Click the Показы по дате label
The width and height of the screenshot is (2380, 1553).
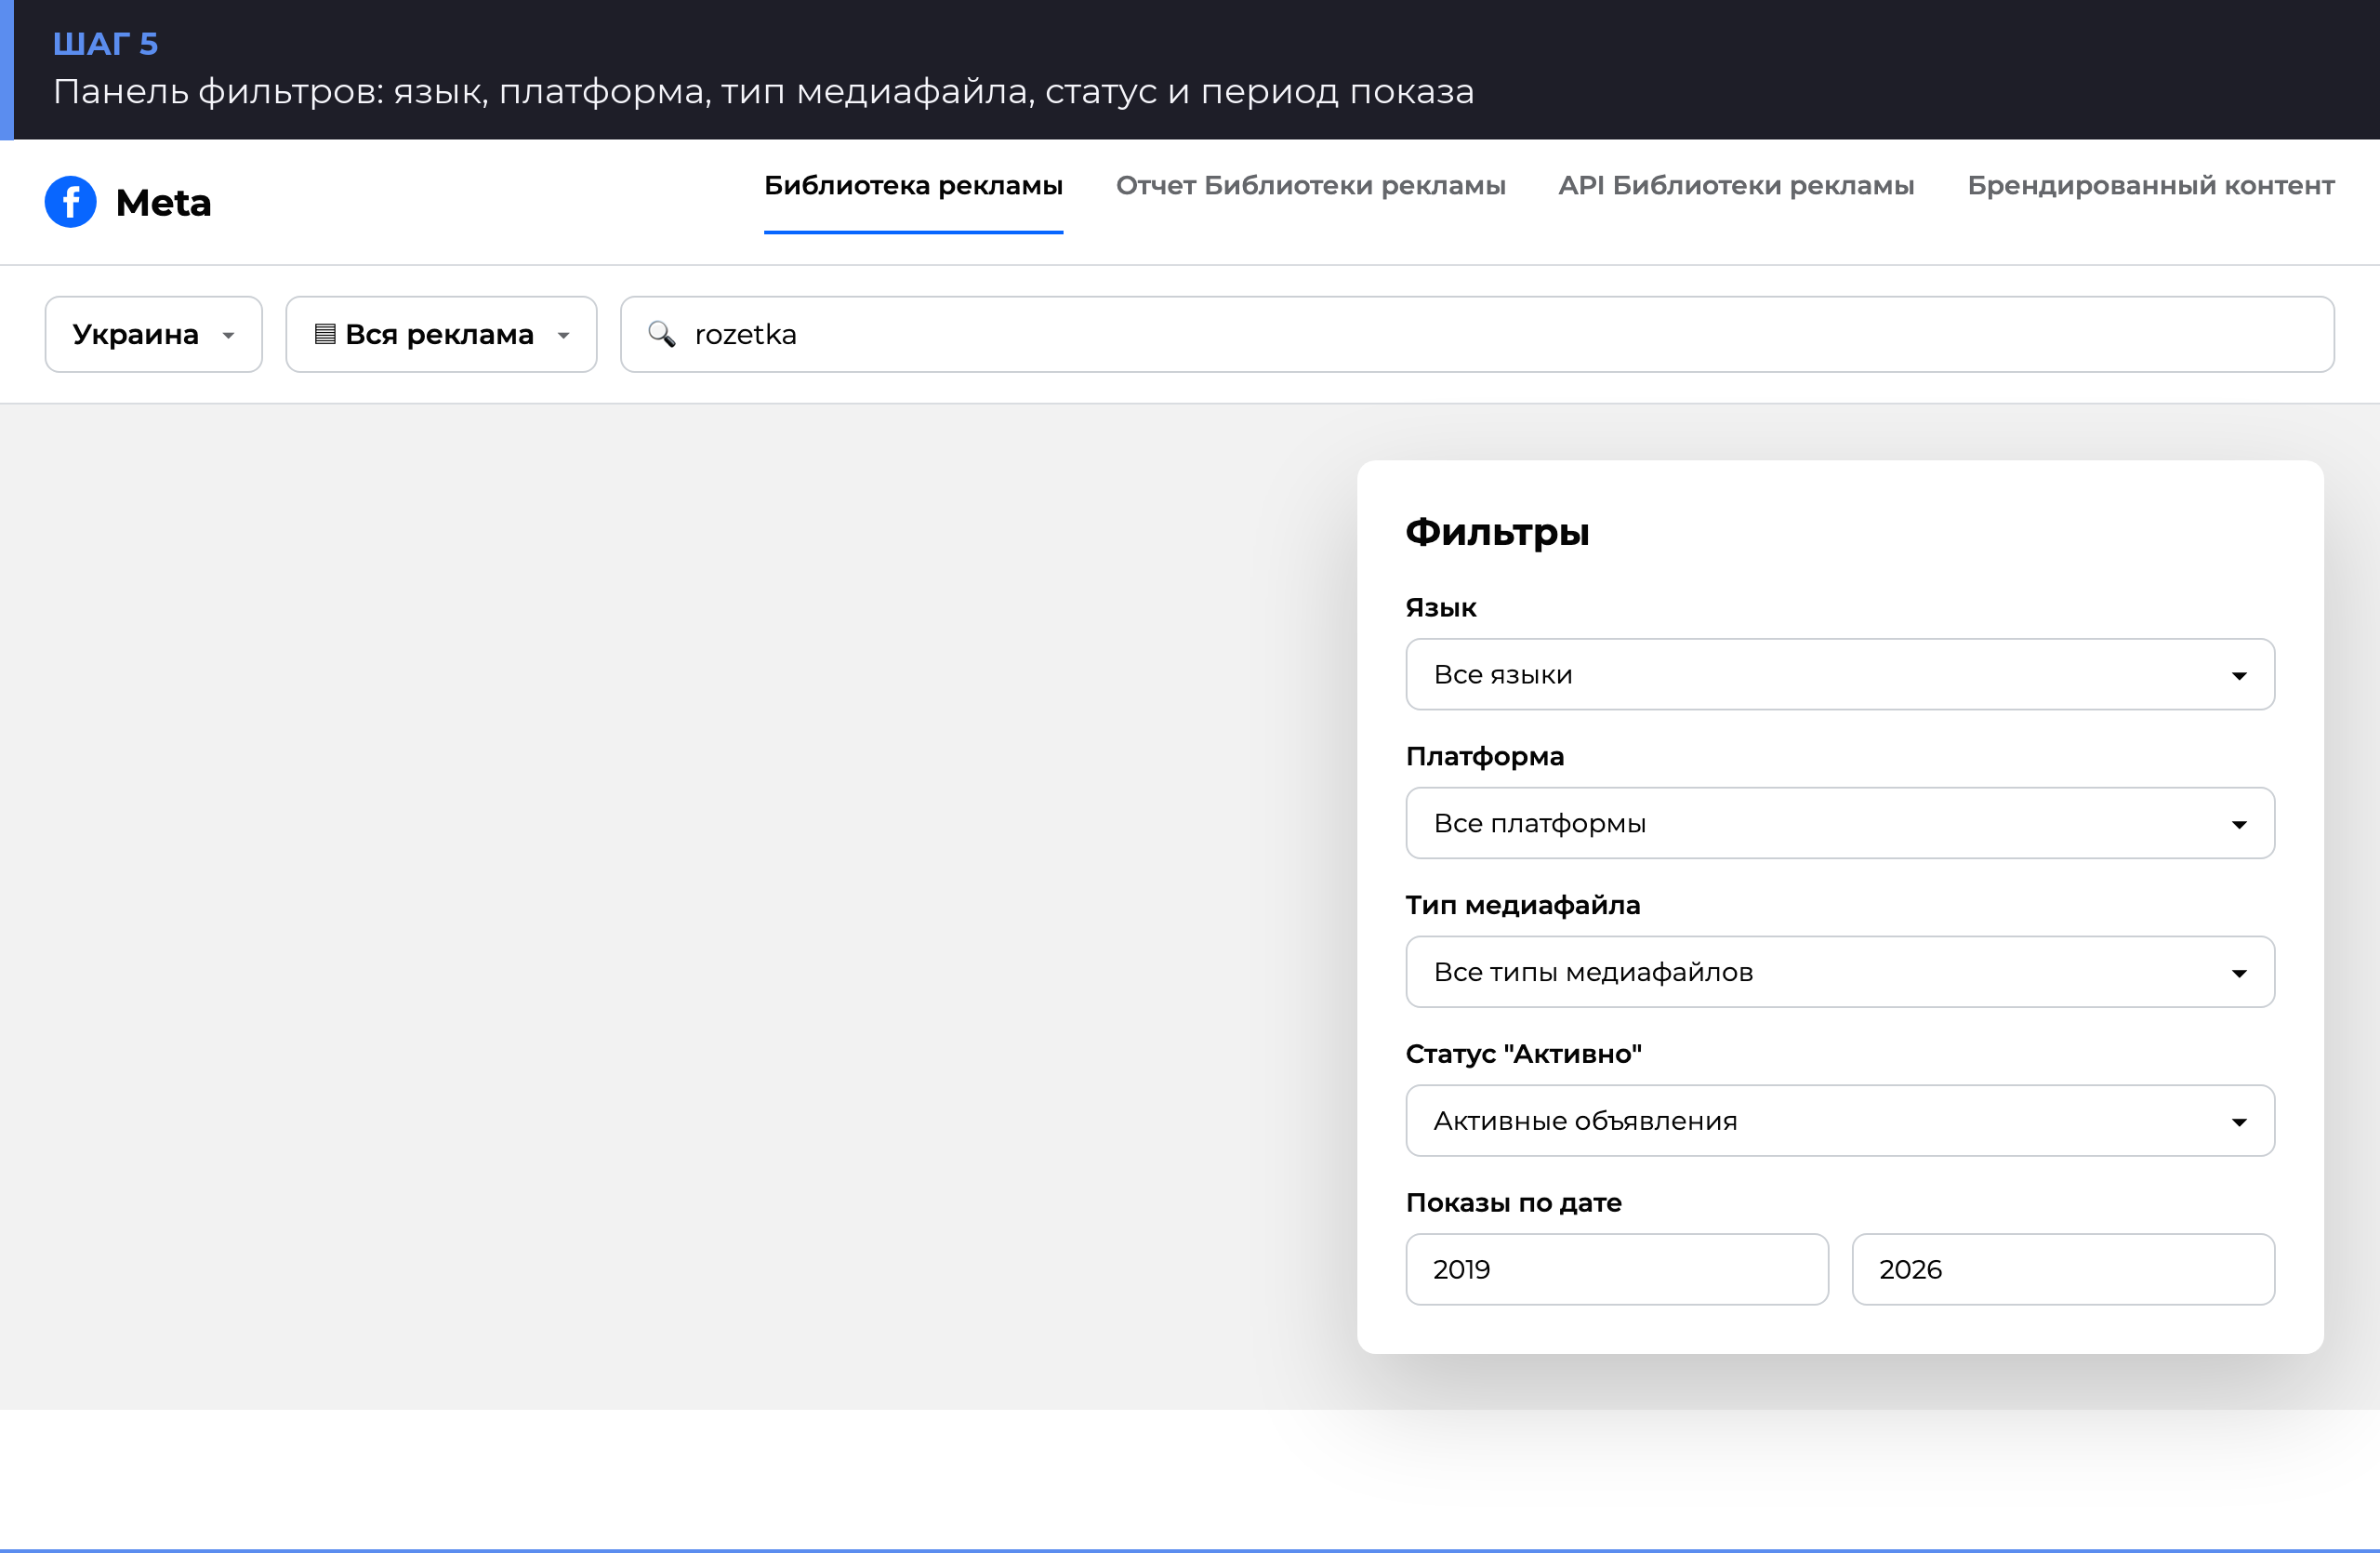tap(1514, 1203)
